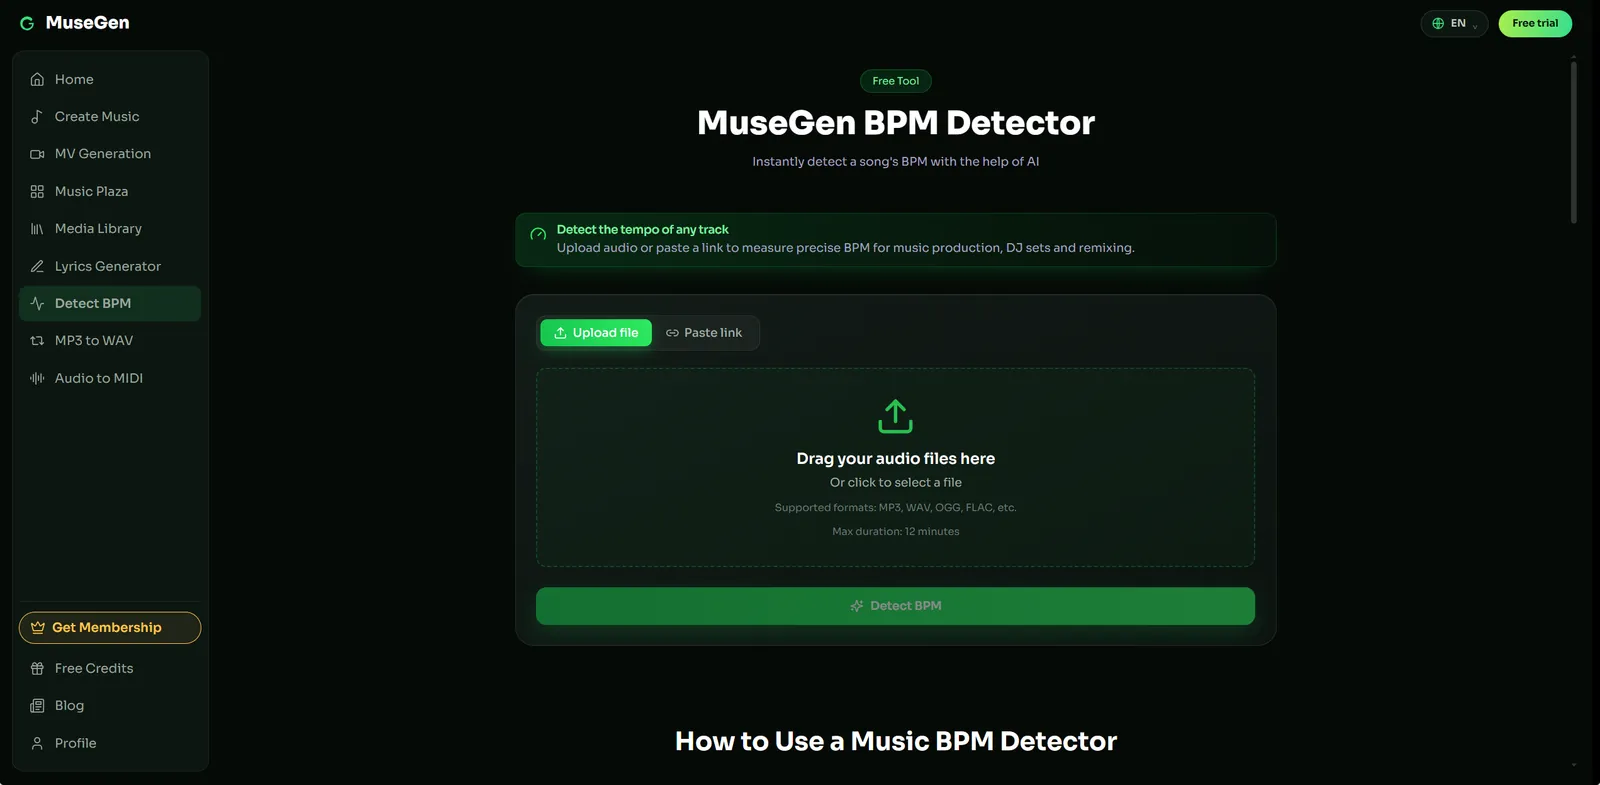Click the Free Credits gift icon
The height and width of the screenshot is (785, 1600).
pyautogui.click(x=37, y=668)
